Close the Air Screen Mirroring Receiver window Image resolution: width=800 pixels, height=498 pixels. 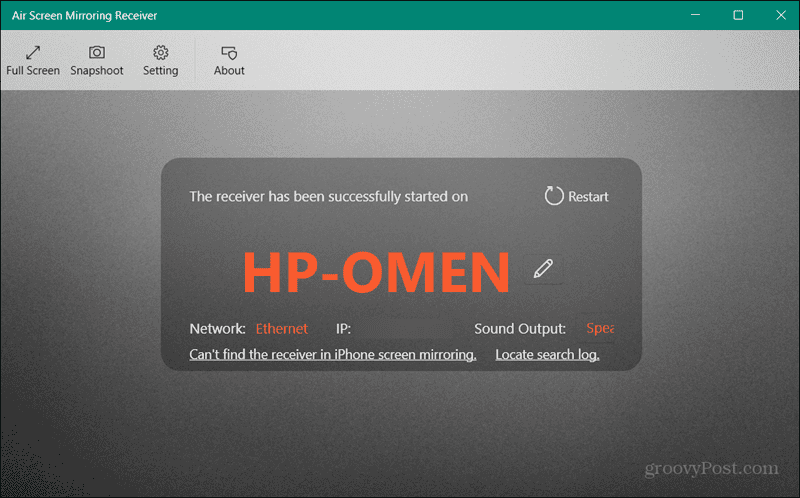(781, 15)
